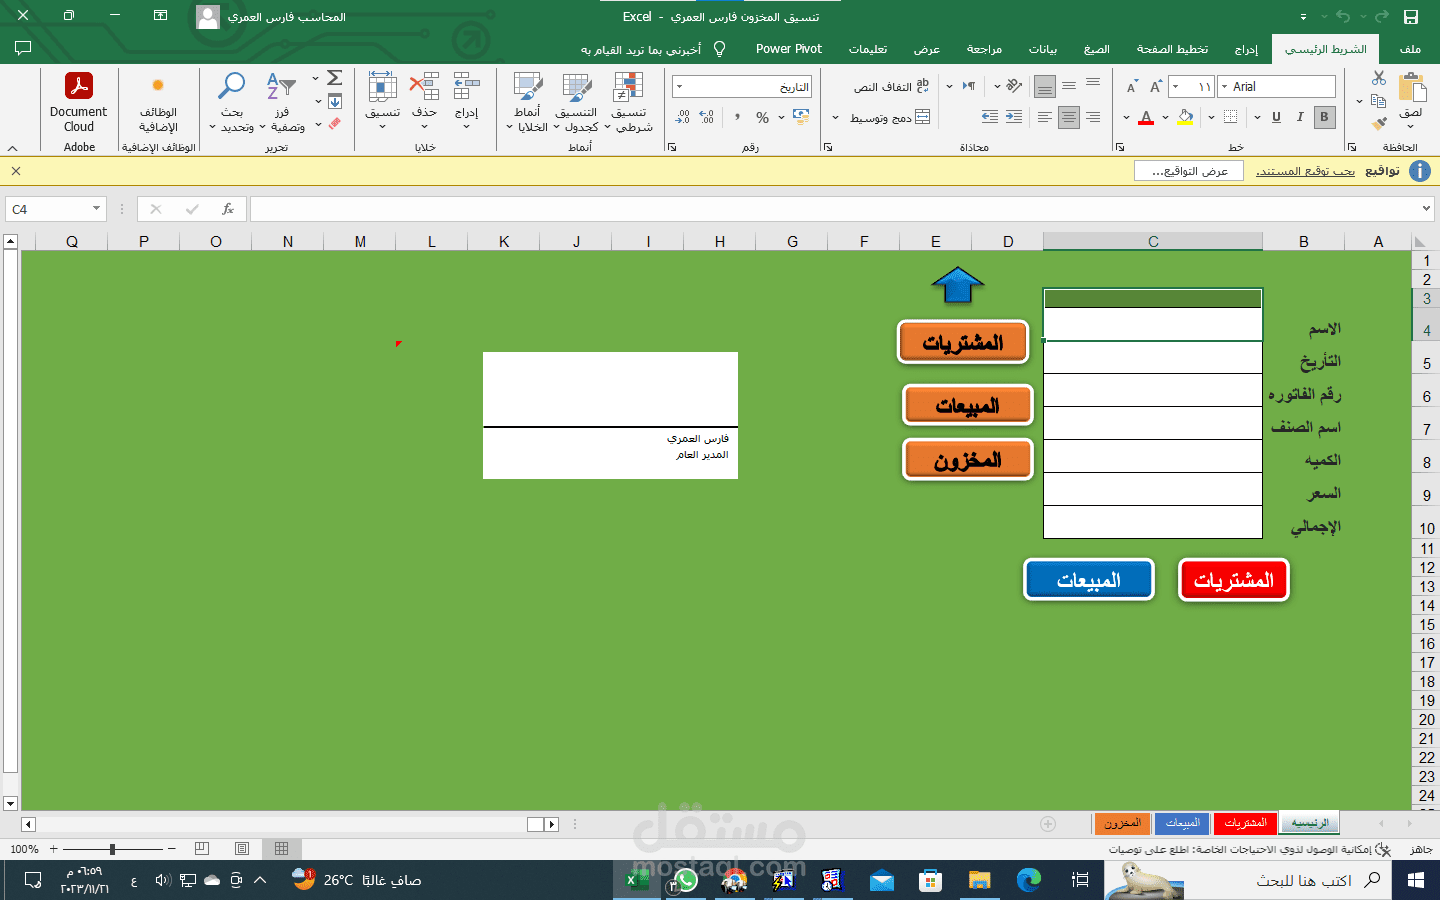
Task: Click the Percent Style icon
Action: tap(763, 118)
